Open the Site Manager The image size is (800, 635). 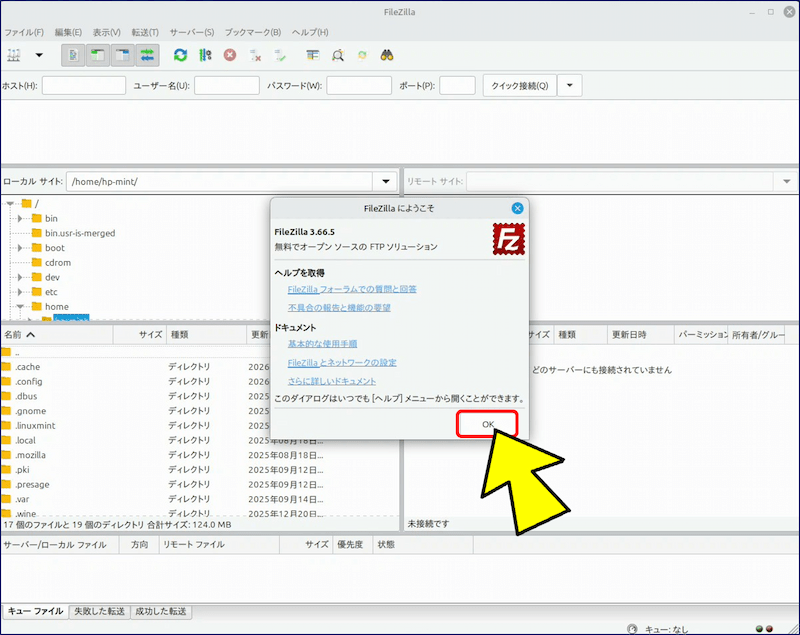point(15,56)
